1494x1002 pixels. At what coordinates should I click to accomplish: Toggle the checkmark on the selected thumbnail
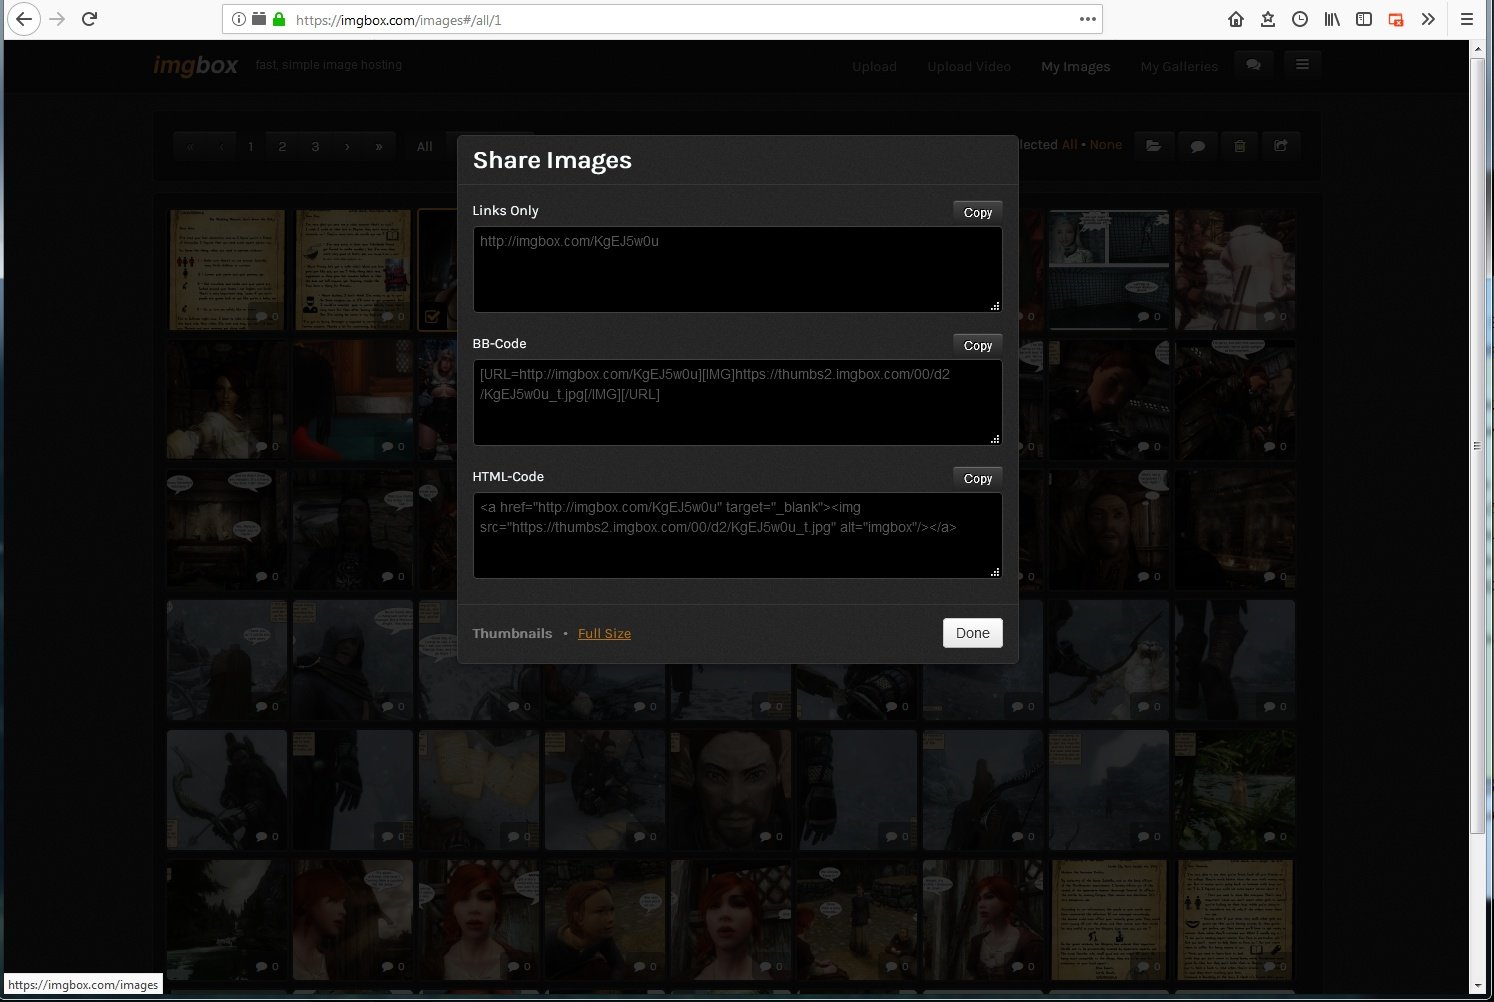[x=432, y=317]
